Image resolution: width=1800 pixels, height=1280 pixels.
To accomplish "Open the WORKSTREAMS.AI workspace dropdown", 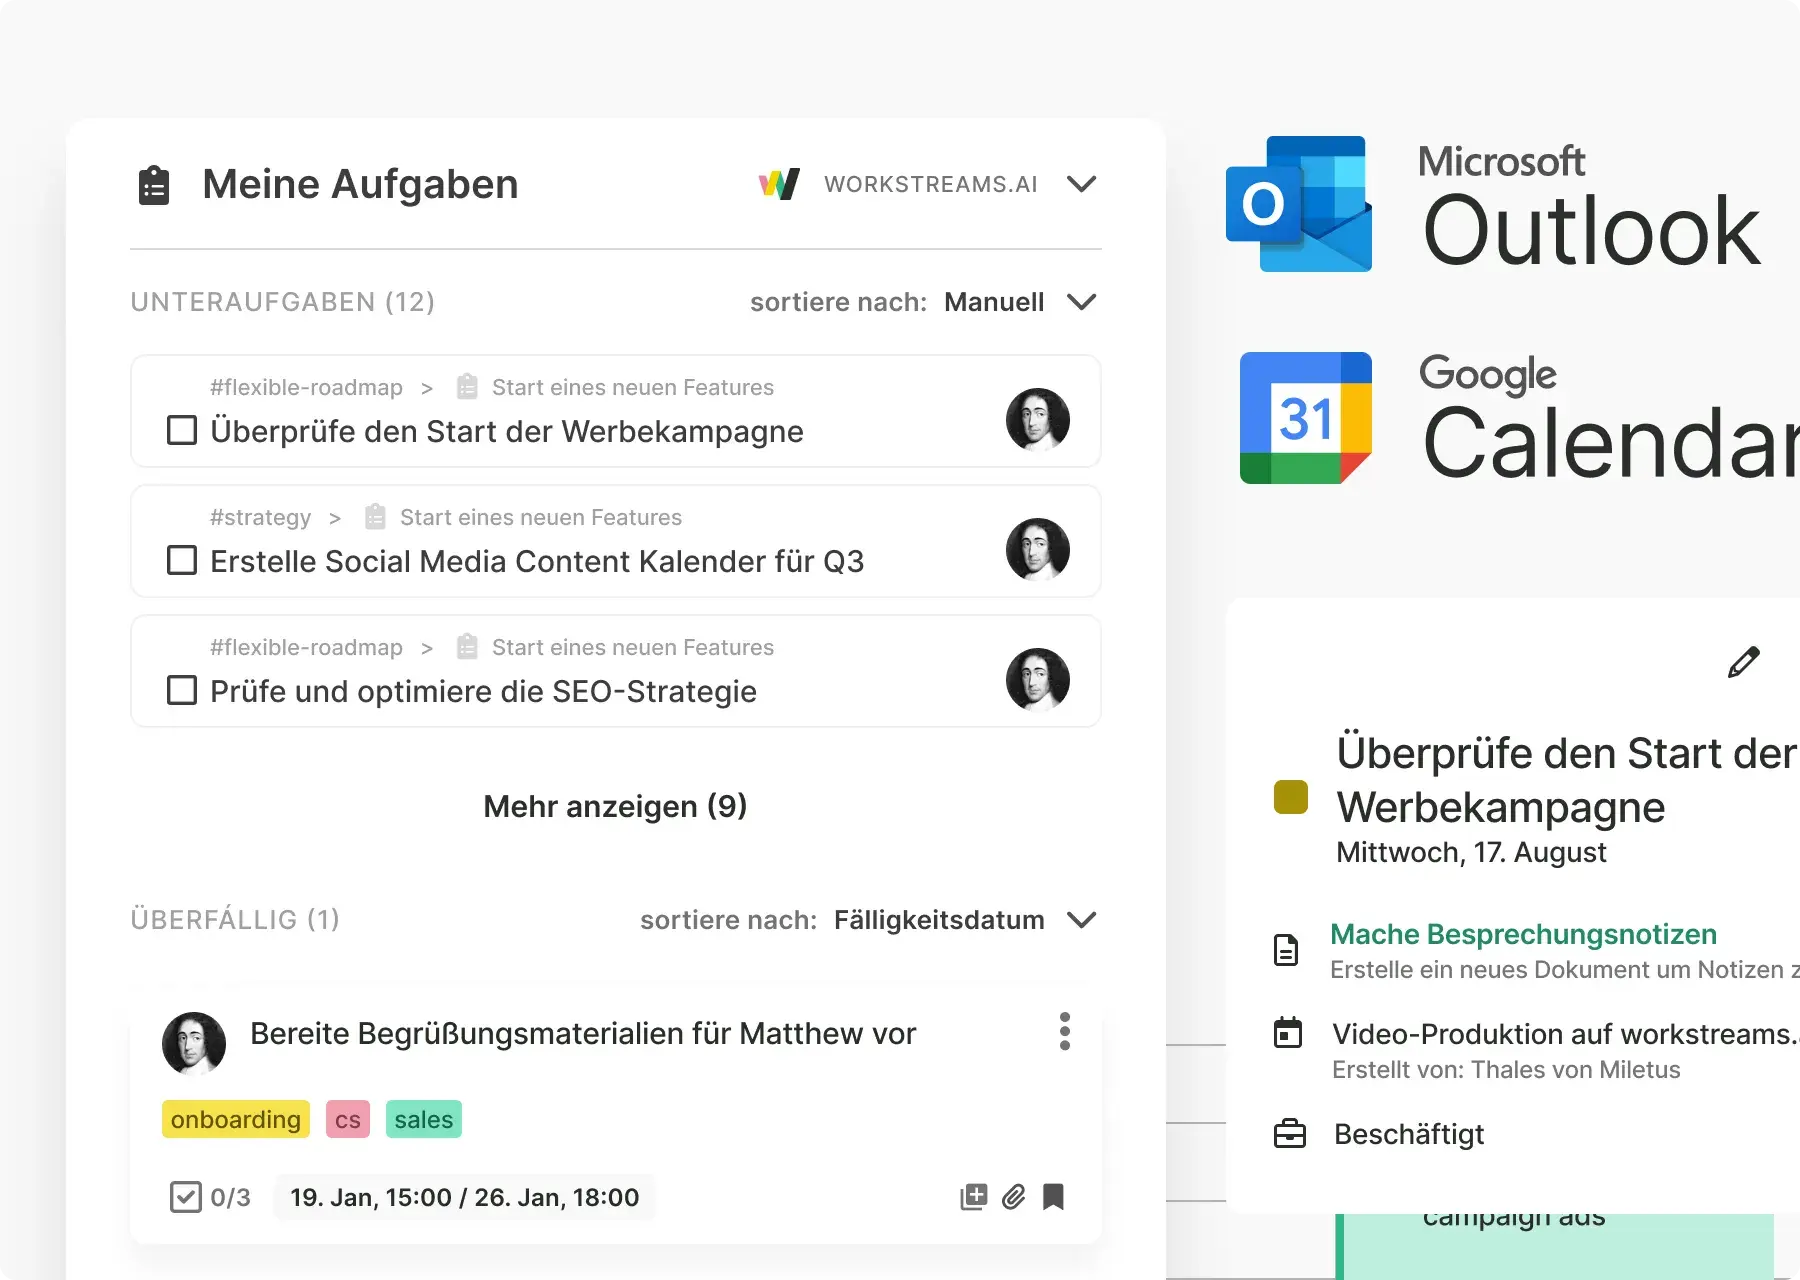I will (x=1081, y=184).
